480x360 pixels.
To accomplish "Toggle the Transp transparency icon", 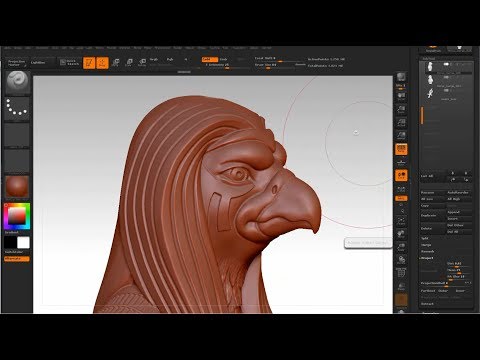I will [x=401, y=287].
